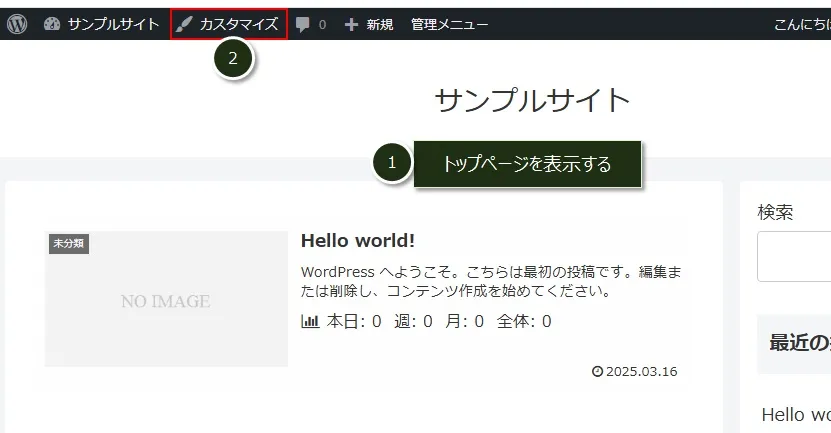
Task: Click the サンプルサイト site title heading
Action: [x=532, y=100]
